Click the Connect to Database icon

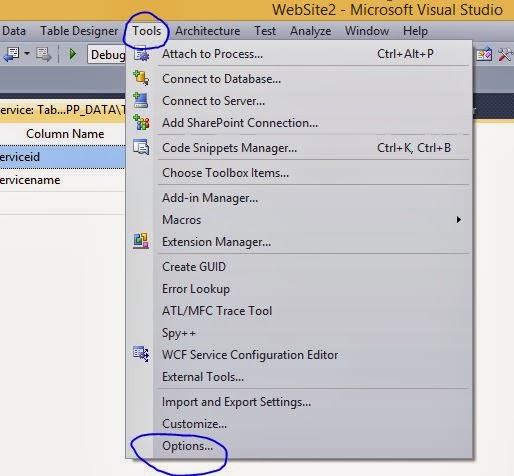141,78
